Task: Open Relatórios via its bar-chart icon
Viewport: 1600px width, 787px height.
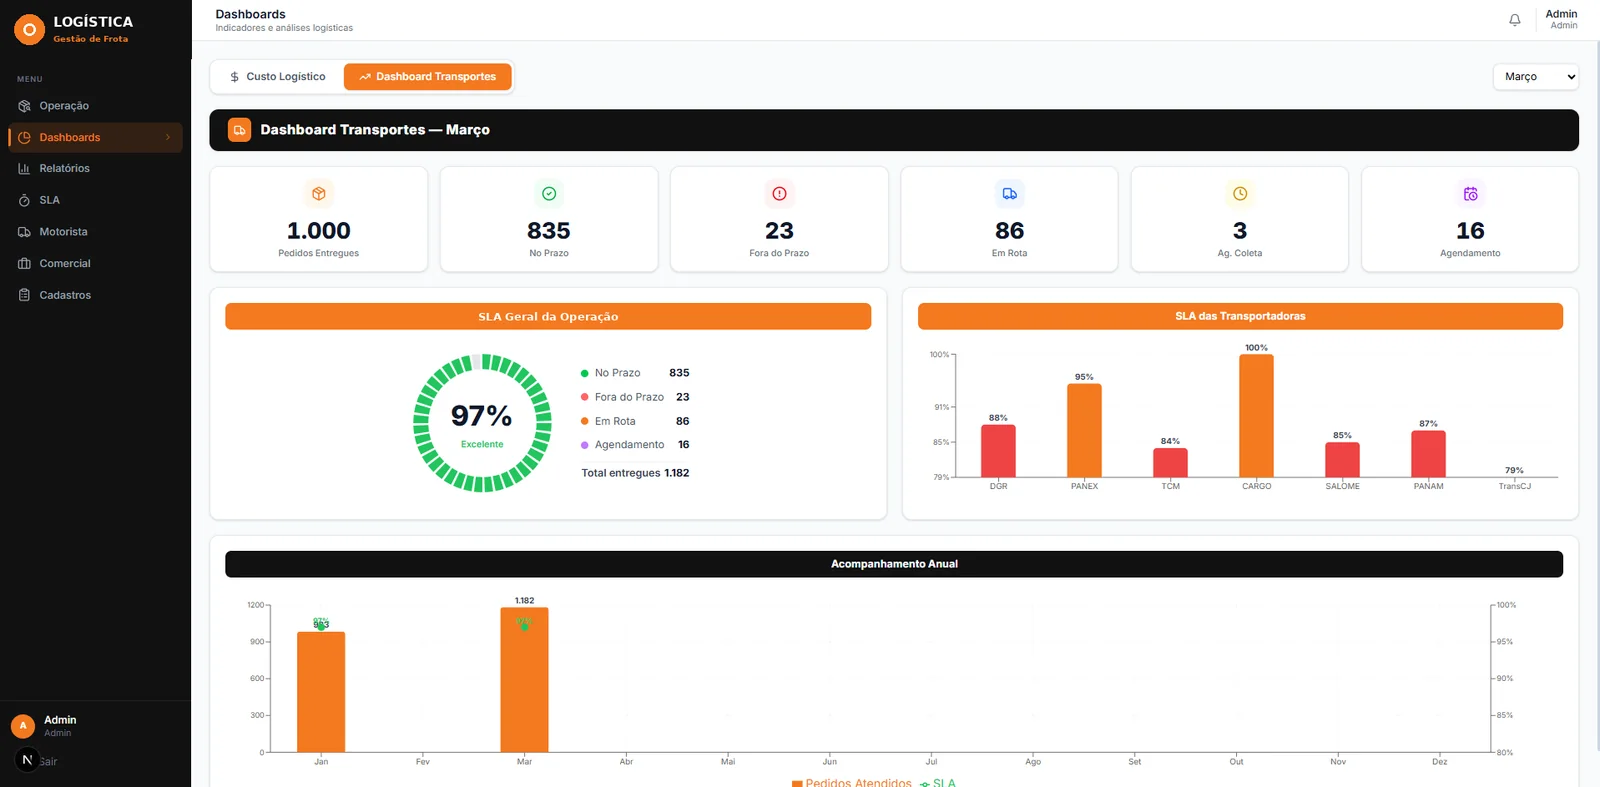Action: point(24,169)
